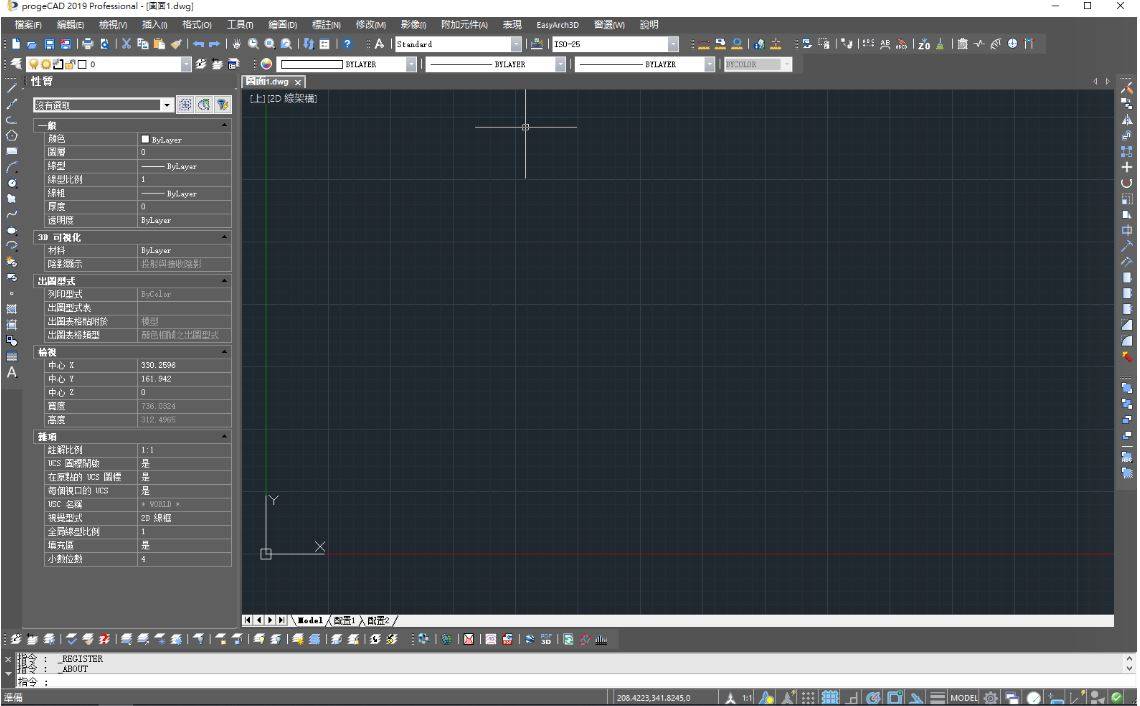The image size is (1140, 706).
Task: Click the settings gear icon in status bar
Action: coord(990,697)
